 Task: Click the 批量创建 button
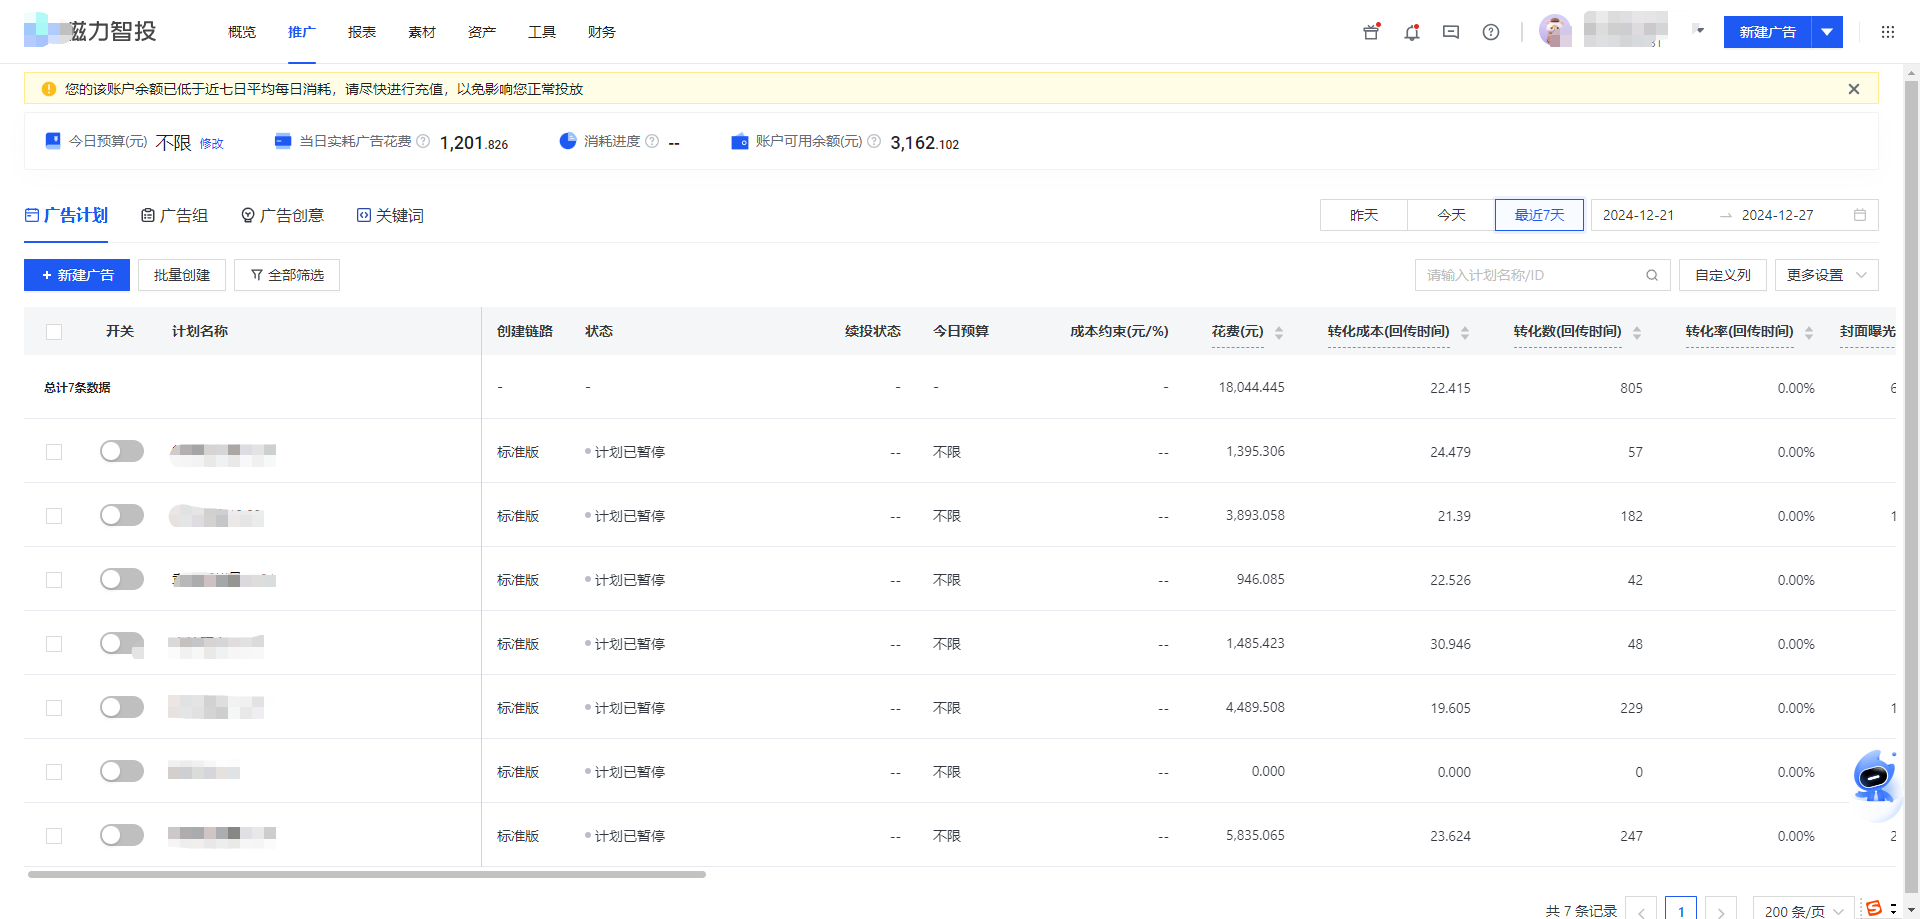[x=181, y=274]
